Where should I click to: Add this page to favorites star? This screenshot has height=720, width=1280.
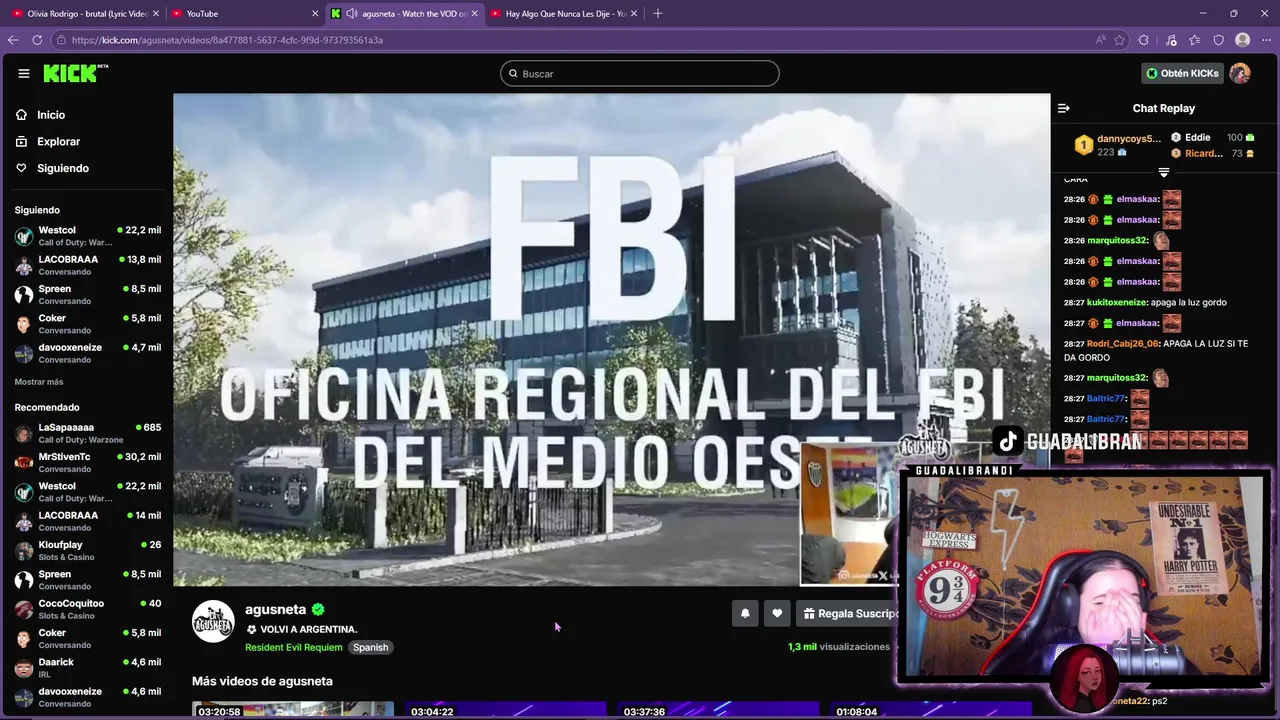pos(1119,40)
